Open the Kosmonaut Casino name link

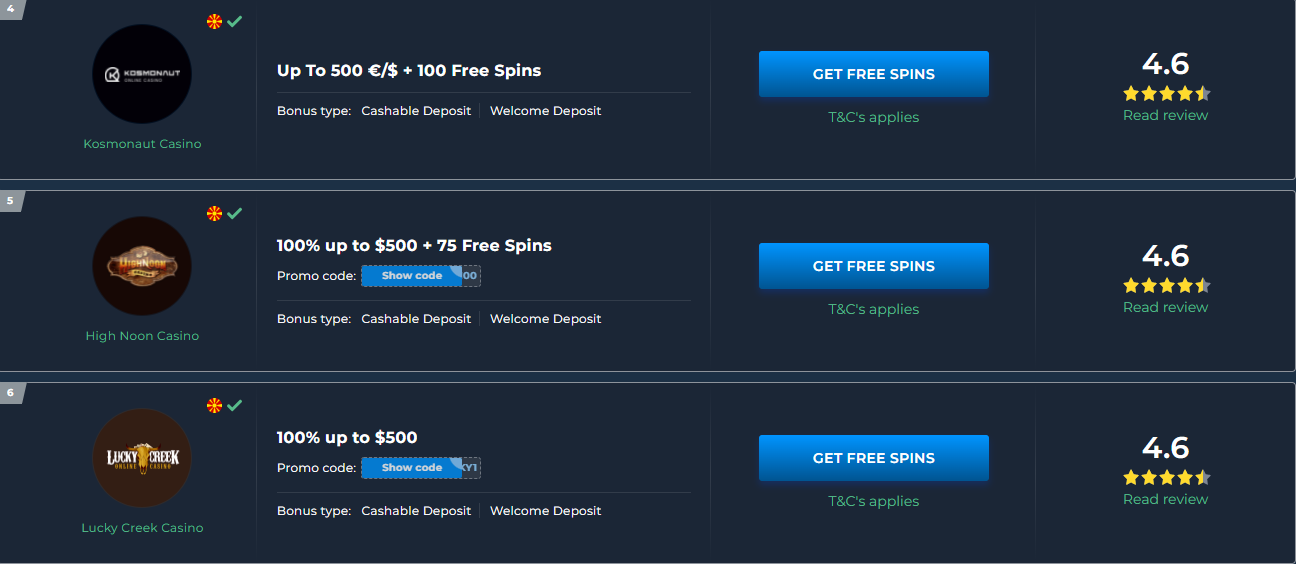(142, 144)
